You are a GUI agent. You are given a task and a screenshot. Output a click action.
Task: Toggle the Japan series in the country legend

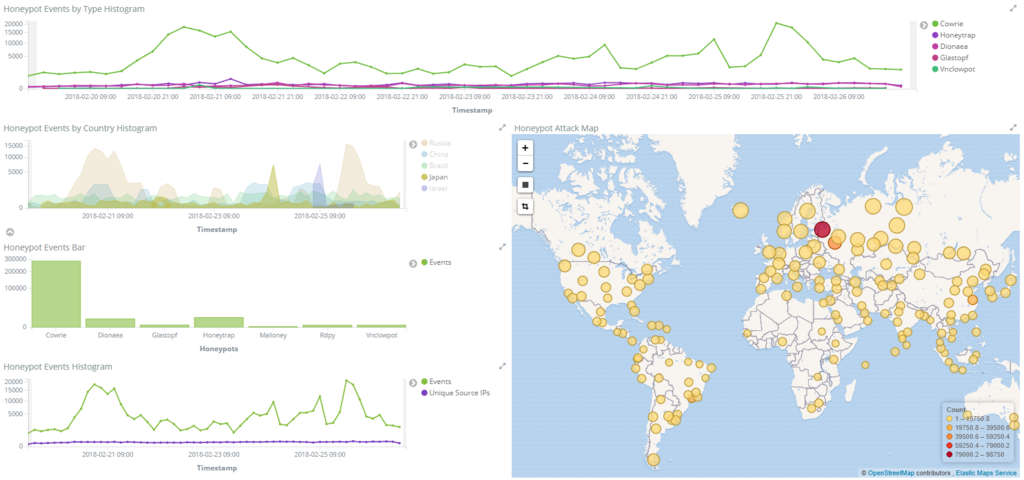[x=435, y=177]
